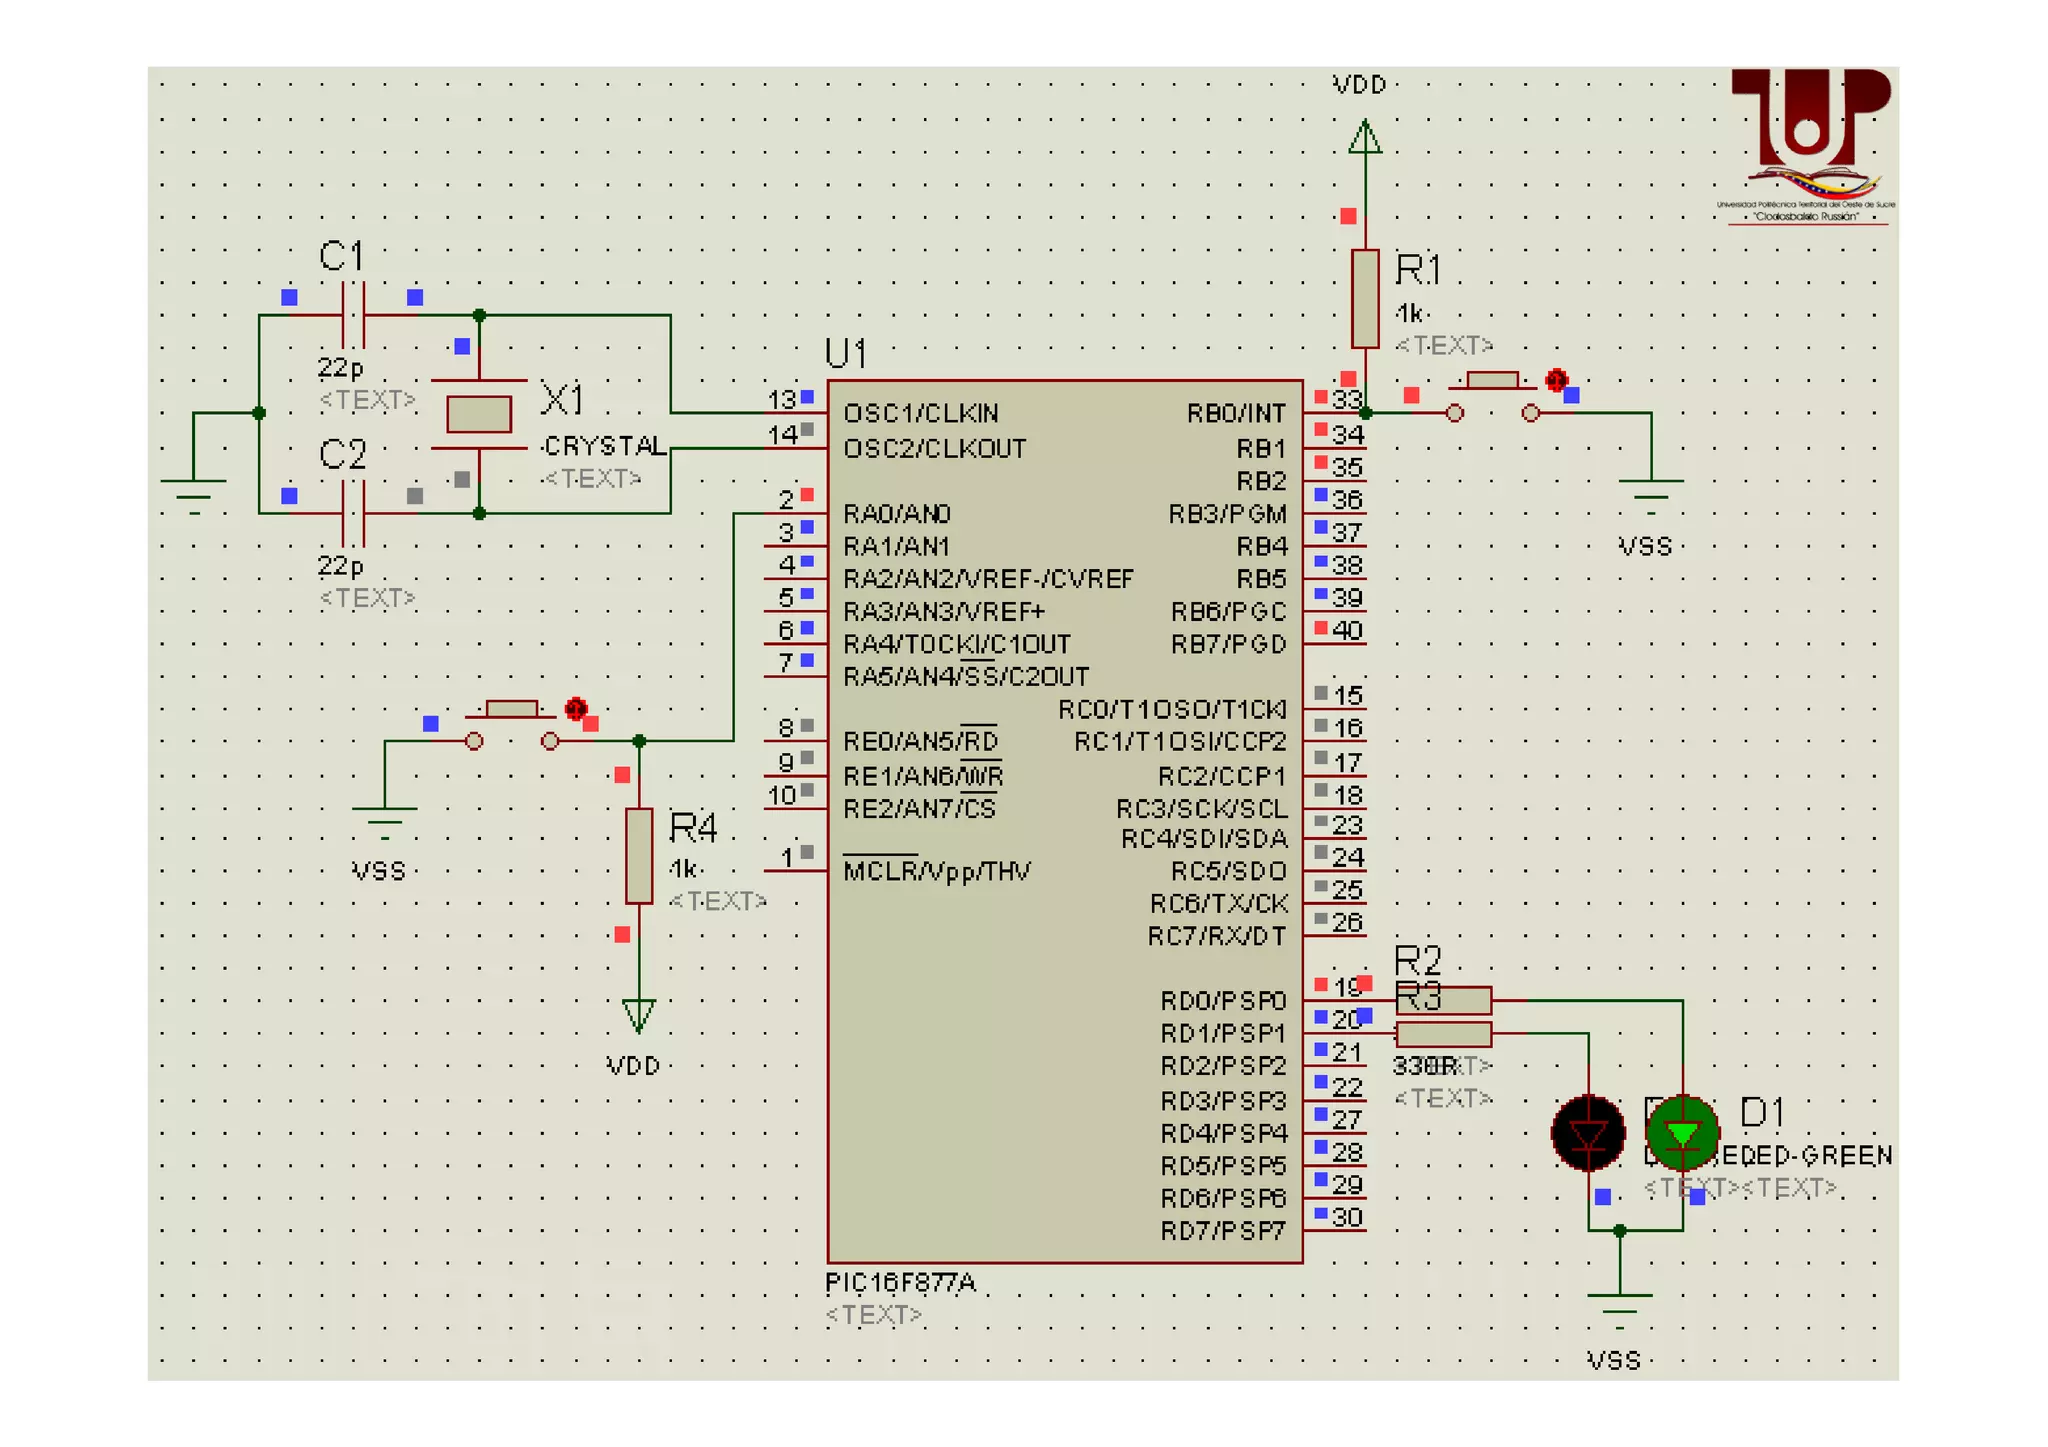This screenshot has width=2048, height=1447.
Task: Click the U1 reference label
Action: pos(845,354)
